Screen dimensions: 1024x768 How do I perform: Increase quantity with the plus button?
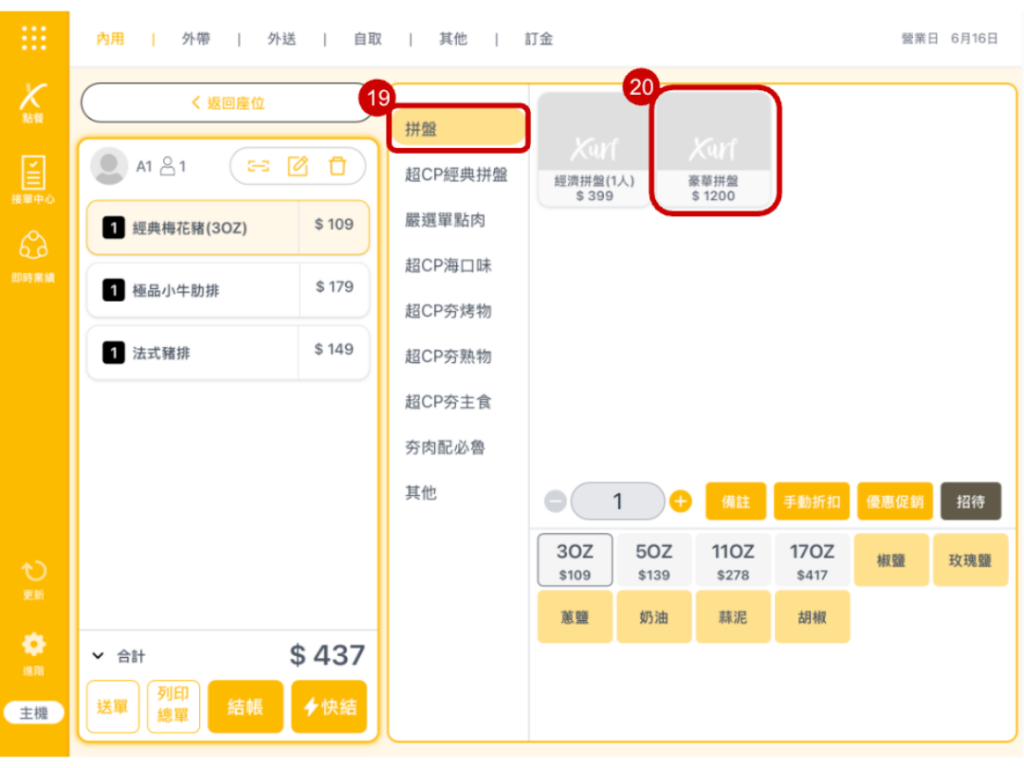click(x=681, y=501)
